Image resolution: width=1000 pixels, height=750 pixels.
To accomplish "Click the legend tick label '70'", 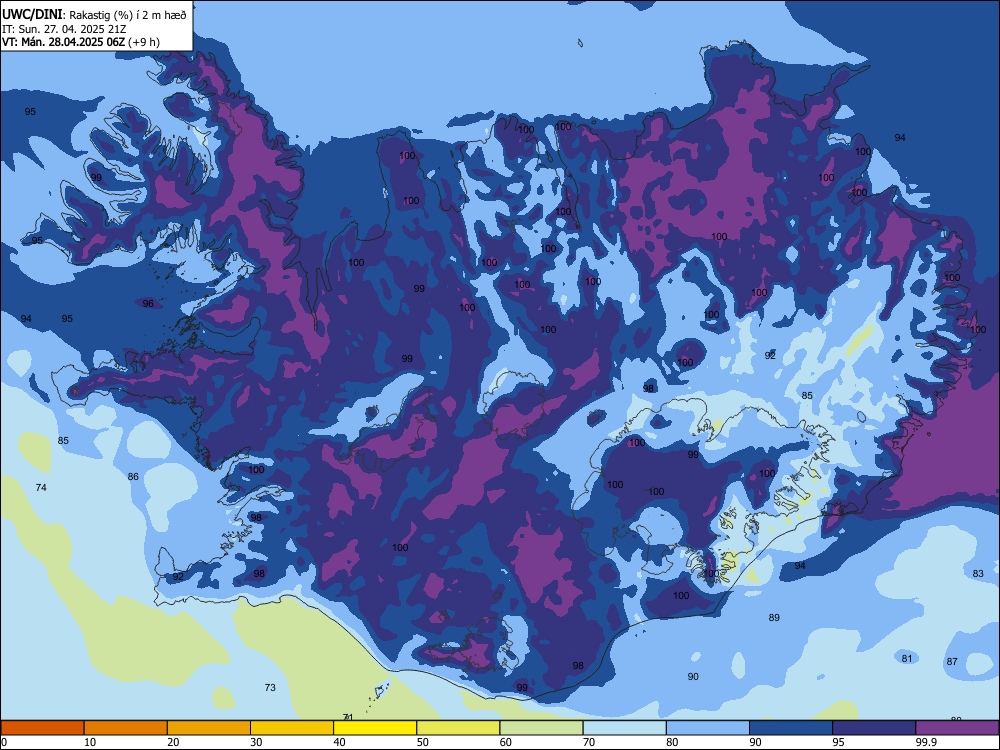I will click(589, 742).
